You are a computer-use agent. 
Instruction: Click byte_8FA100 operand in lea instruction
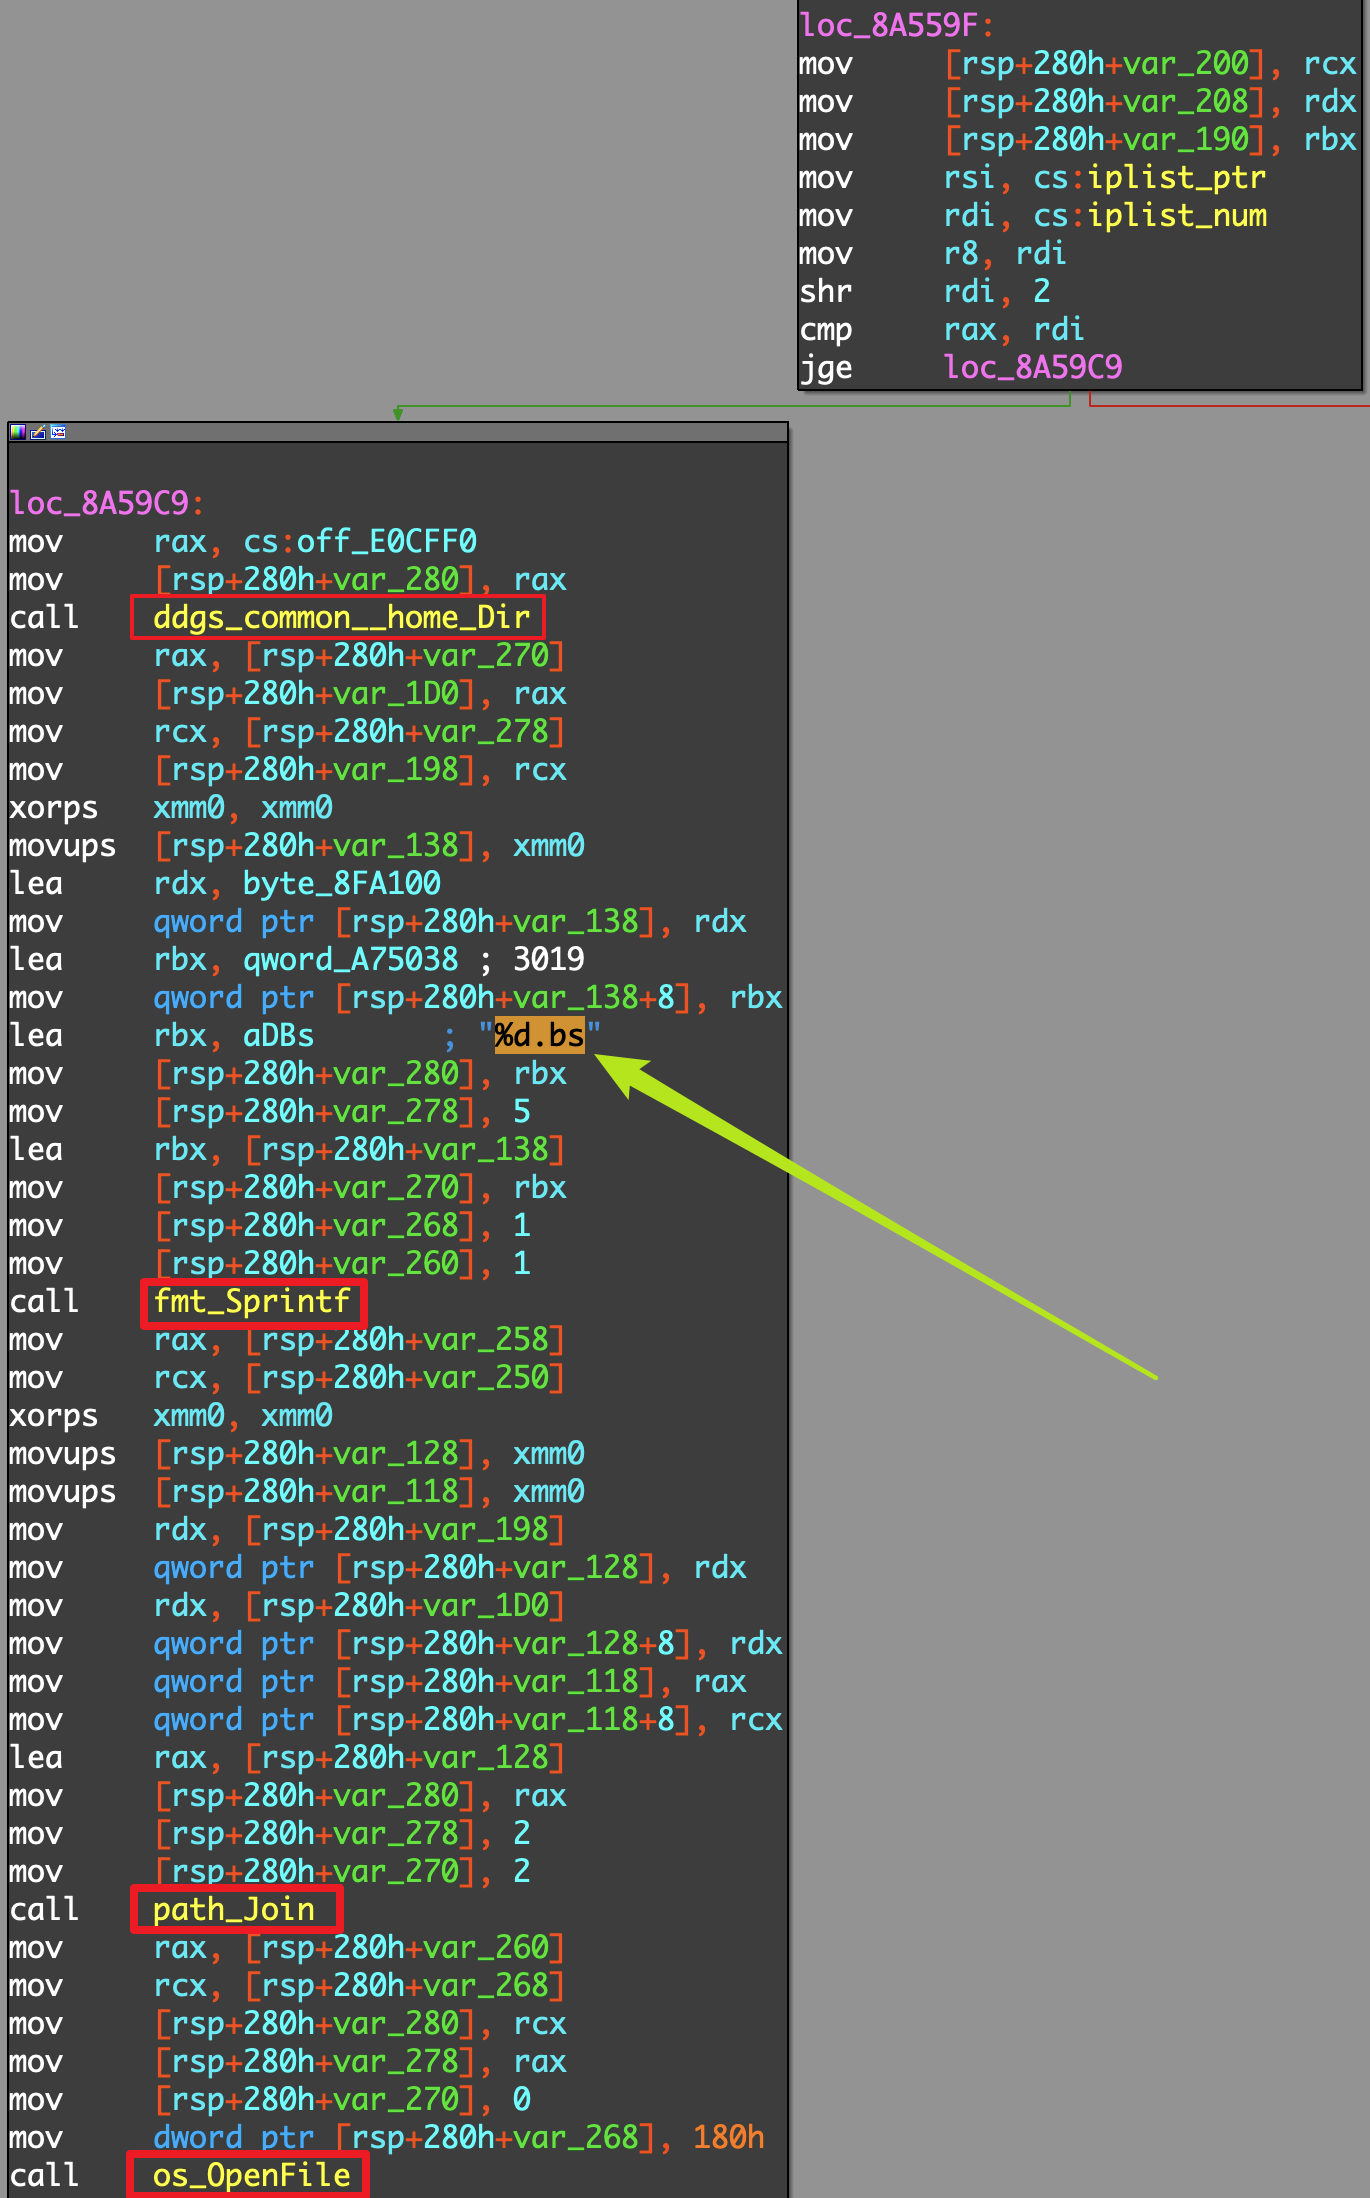coord(341,883)
